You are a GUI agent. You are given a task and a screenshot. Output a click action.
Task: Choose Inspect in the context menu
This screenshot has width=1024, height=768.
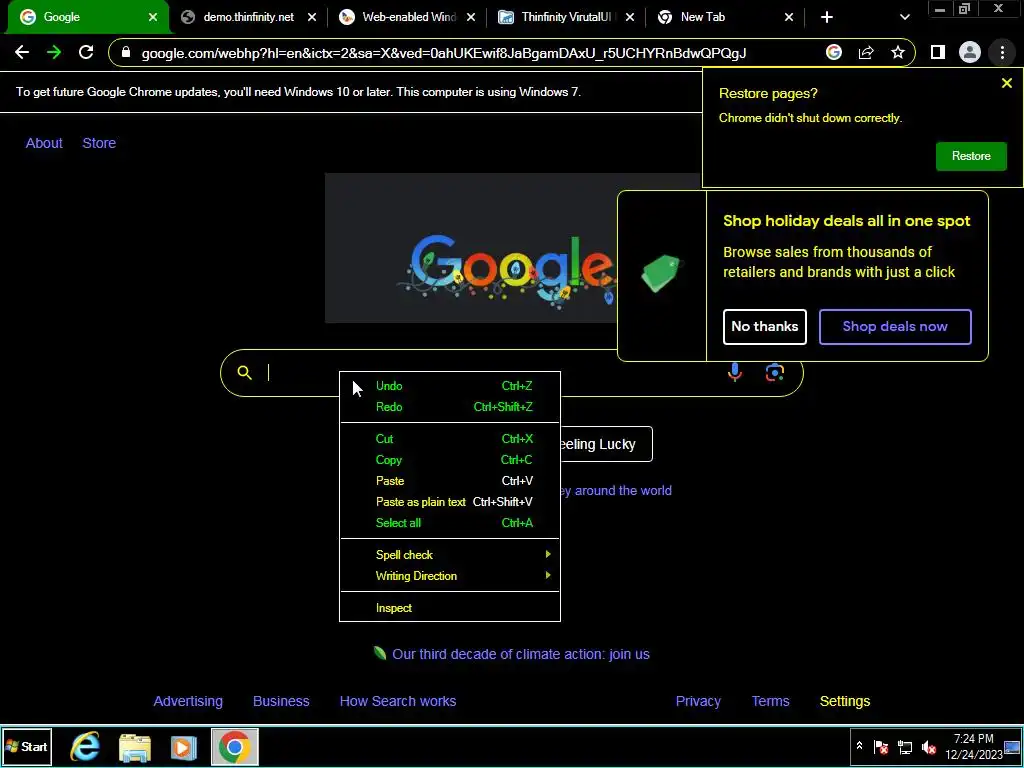(x=450, y=608)
